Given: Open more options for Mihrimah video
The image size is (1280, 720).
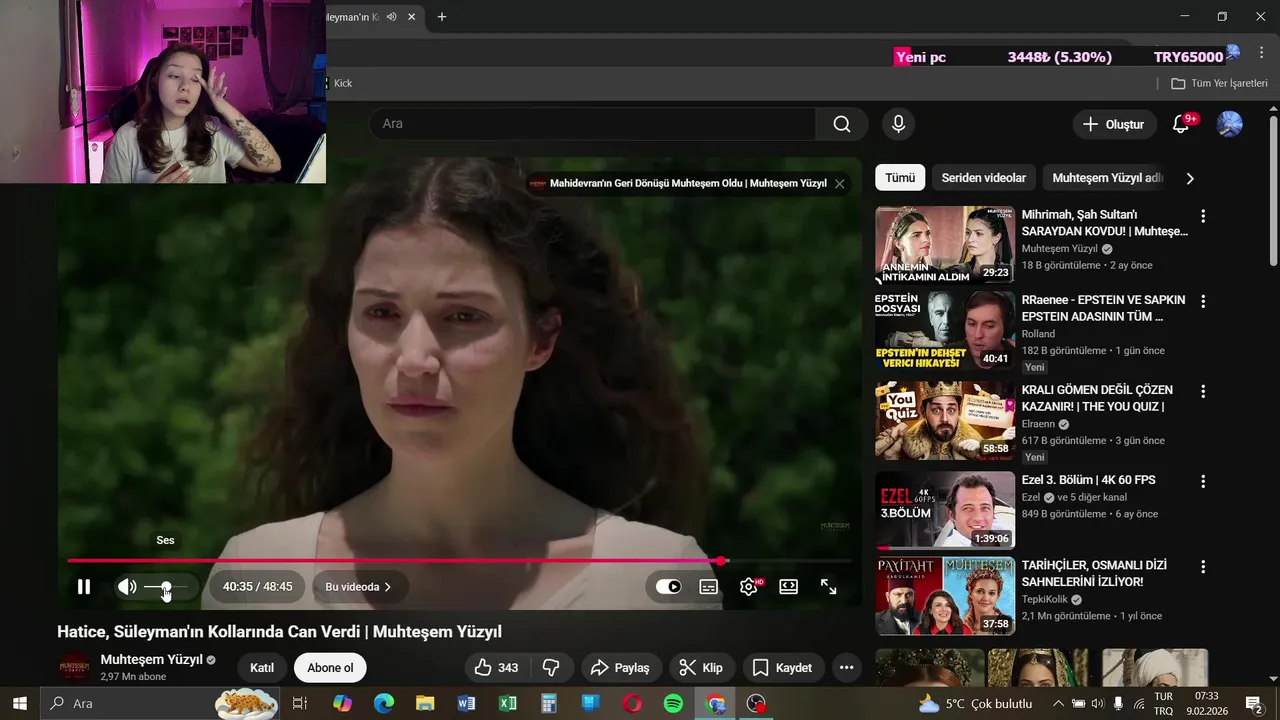Looking at the screenshot, I should coord(1203,216).
